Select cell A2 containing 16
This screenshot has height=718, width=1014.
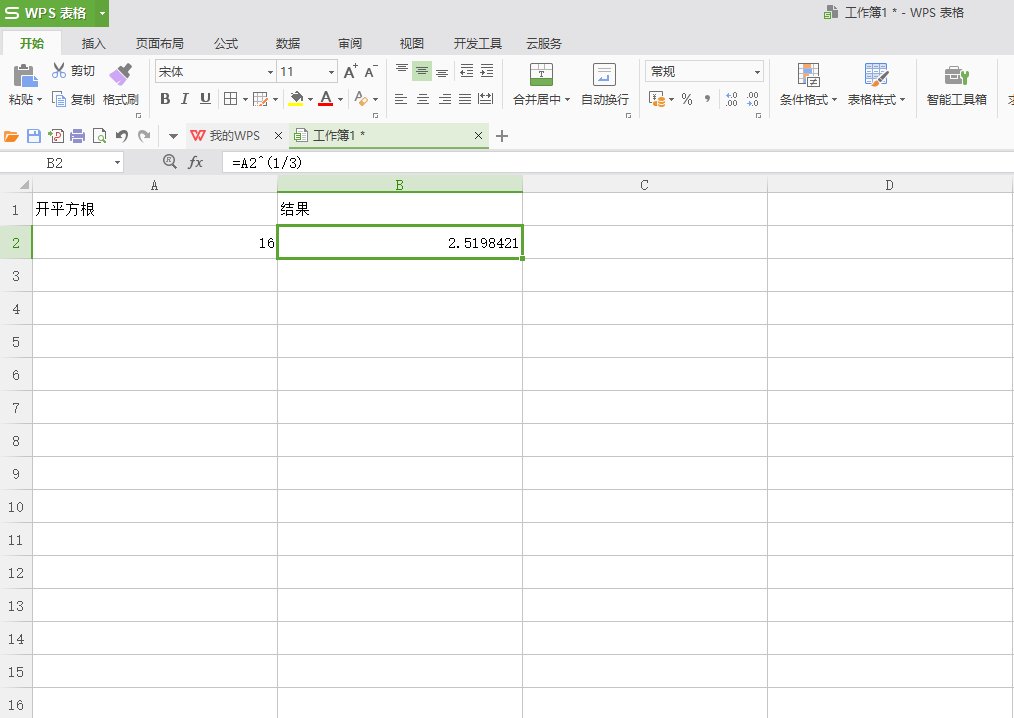click(x=154, y=243)
